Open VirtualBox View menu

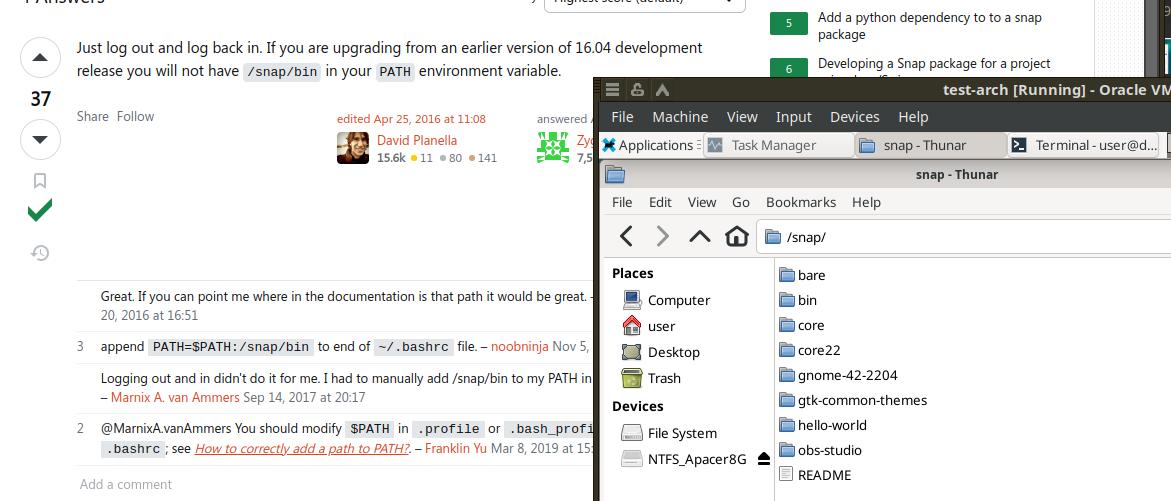pos(742,117)
